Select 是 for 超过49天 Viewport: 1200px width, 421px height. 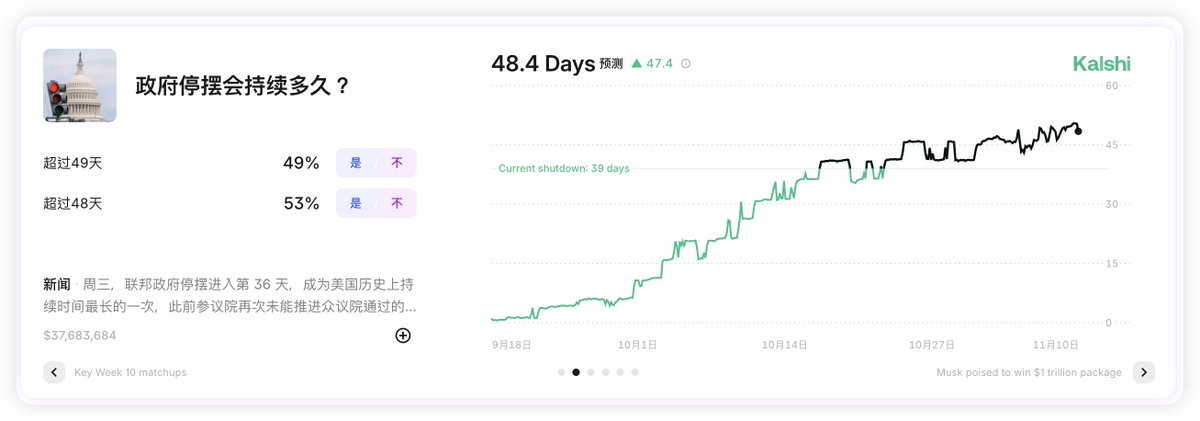[355, 163]
